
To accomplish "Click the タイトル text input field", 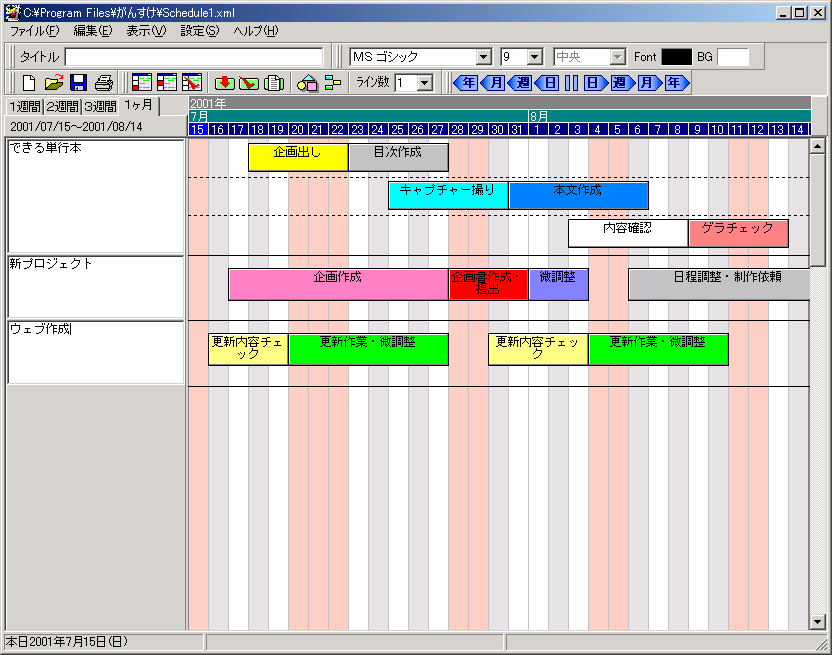I will pos(194,57).
